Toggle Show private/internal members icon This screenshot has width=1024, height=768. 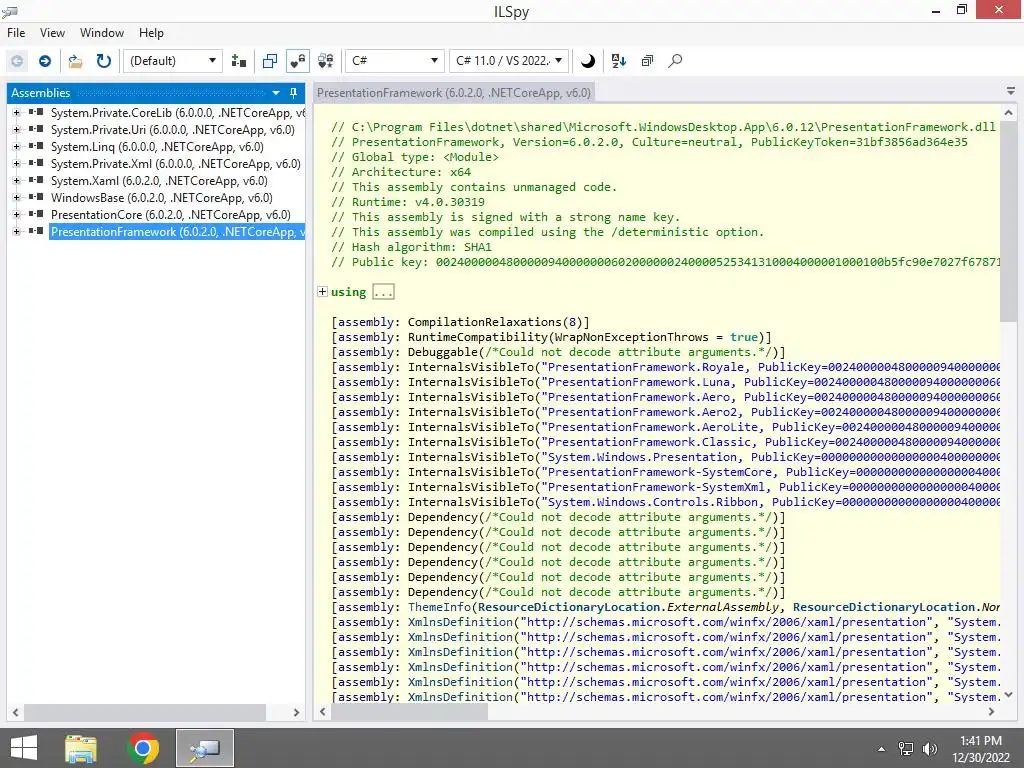click(298, 61)
